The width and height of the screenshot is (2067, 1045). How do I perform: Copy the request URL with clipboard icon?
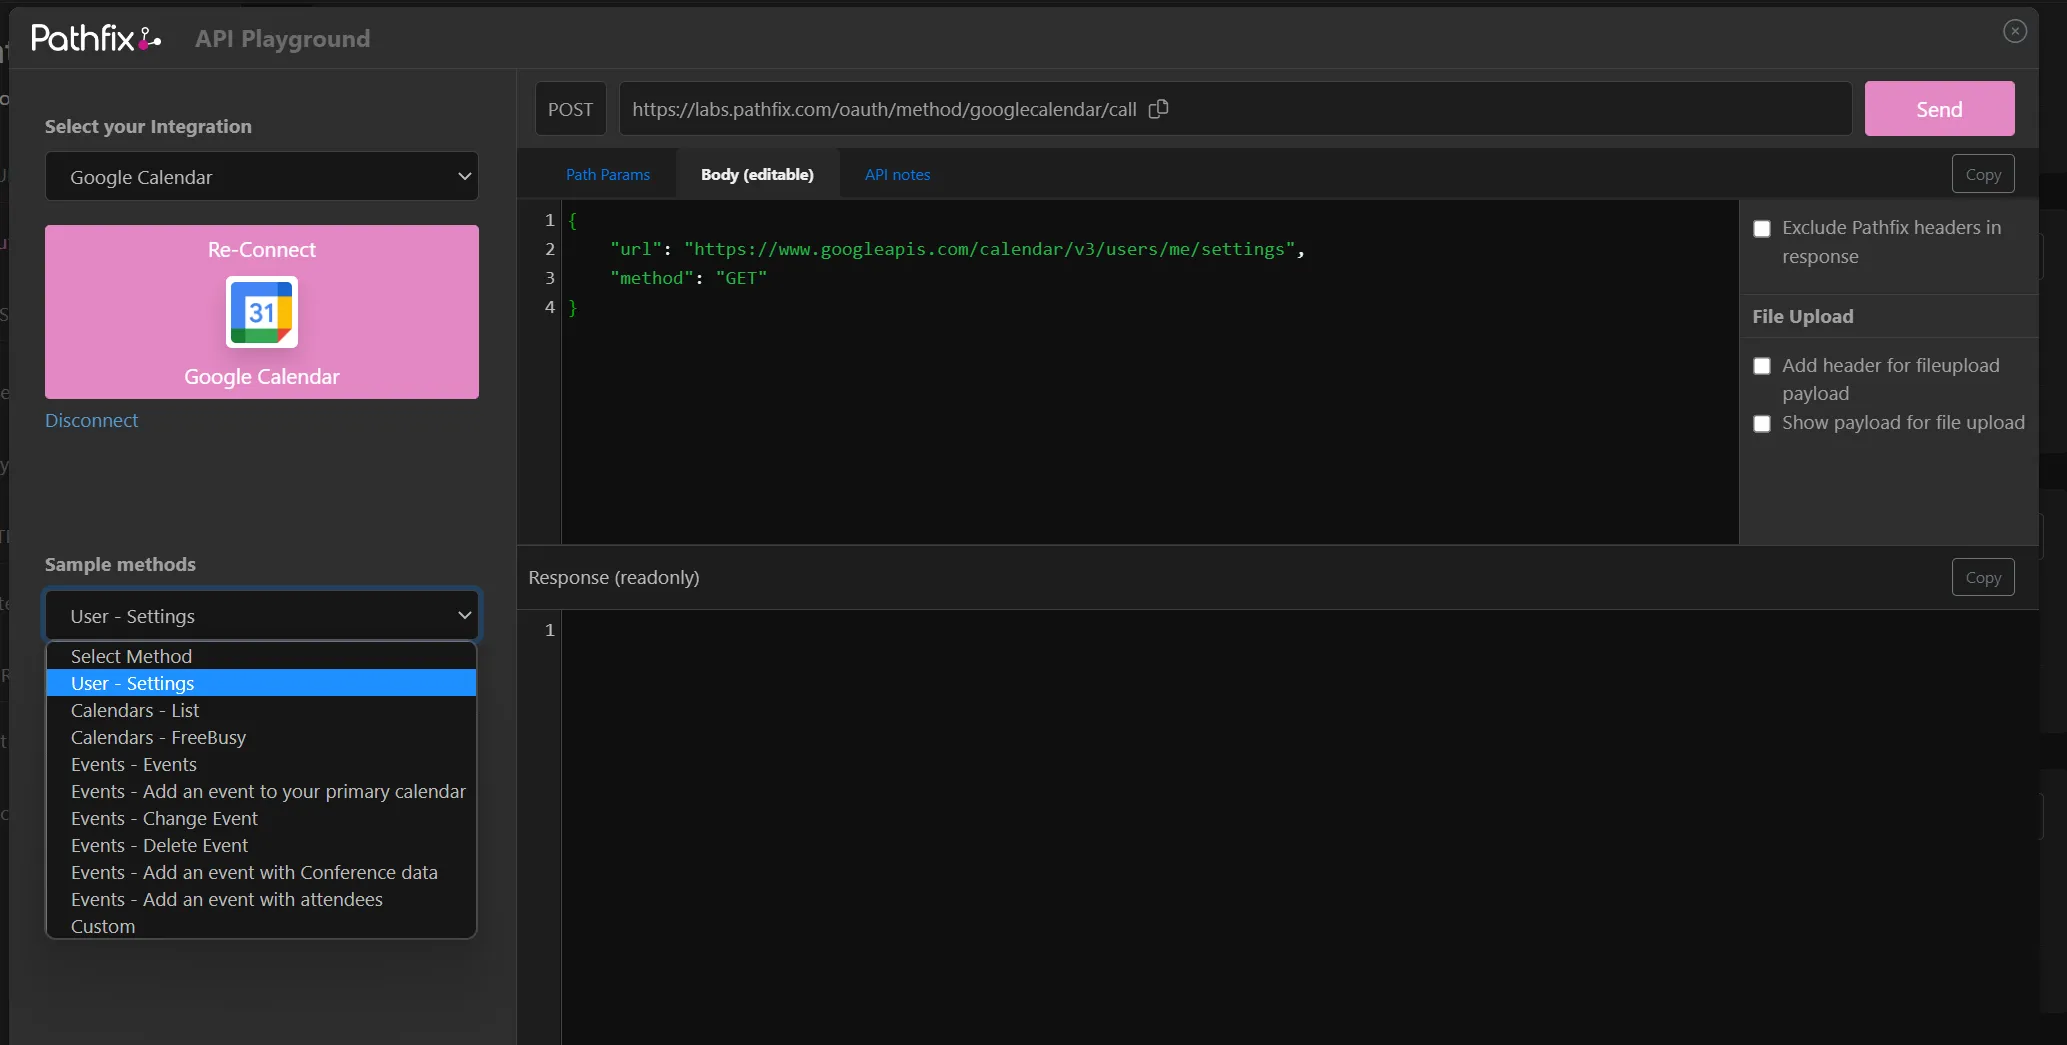[1158, 109]
